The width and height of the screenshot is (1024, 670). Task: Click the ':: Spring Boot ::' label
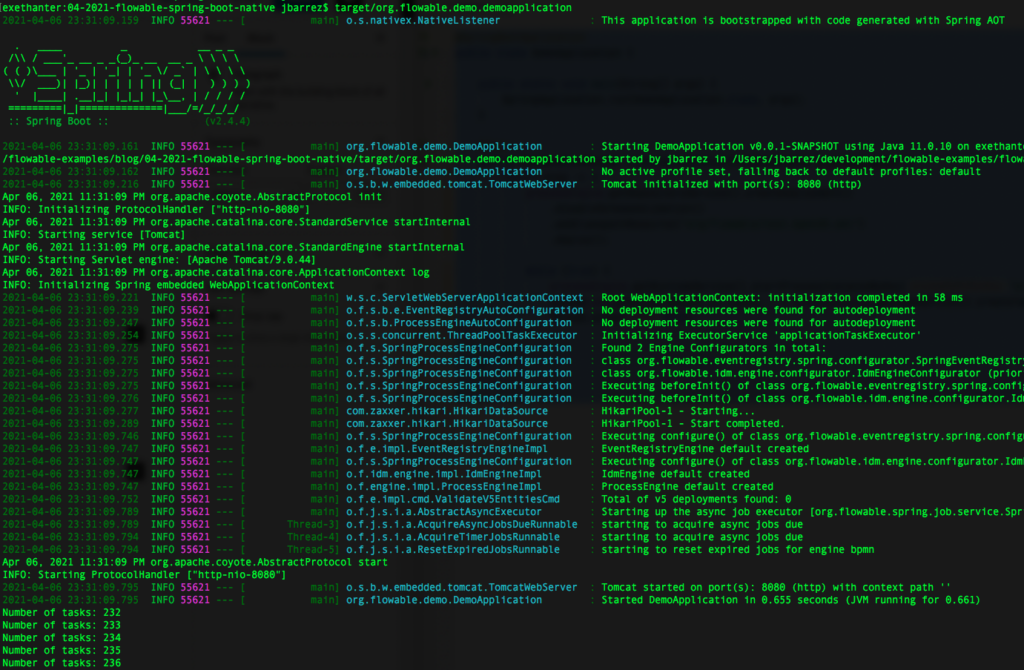(59, 121)
